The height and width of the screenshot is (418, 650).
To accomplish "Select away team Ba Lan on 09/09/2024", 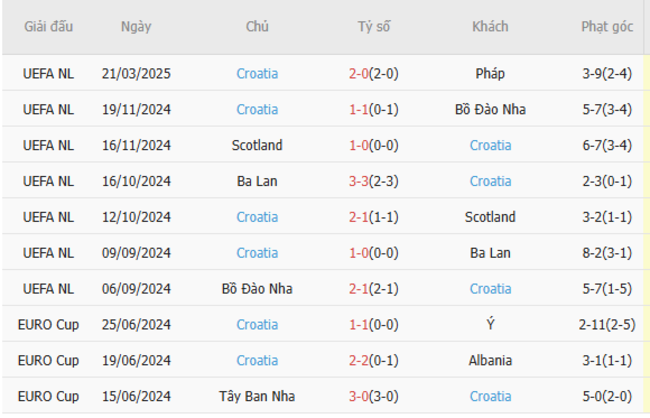I will click(490, 253).
